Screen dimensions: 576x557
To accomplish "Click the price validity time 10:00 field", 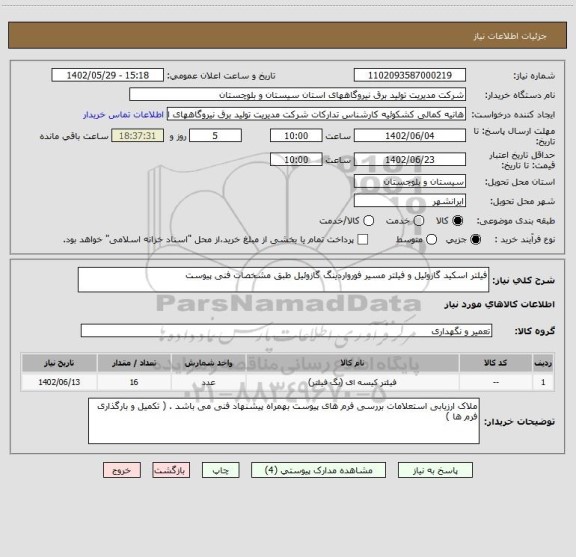I will [296, 159].
